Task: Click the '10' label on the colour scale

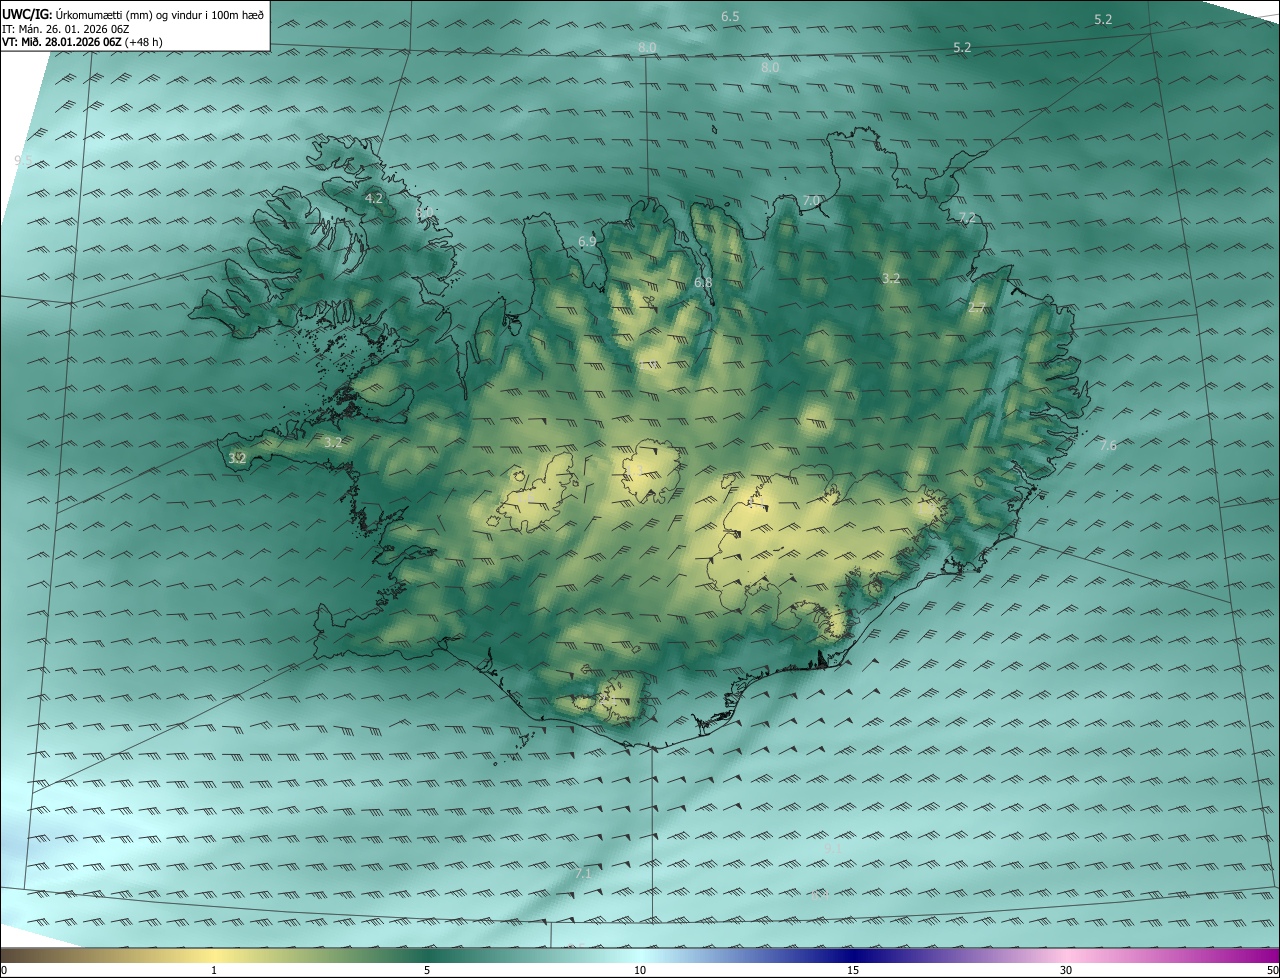Action: tap(640, 970)
